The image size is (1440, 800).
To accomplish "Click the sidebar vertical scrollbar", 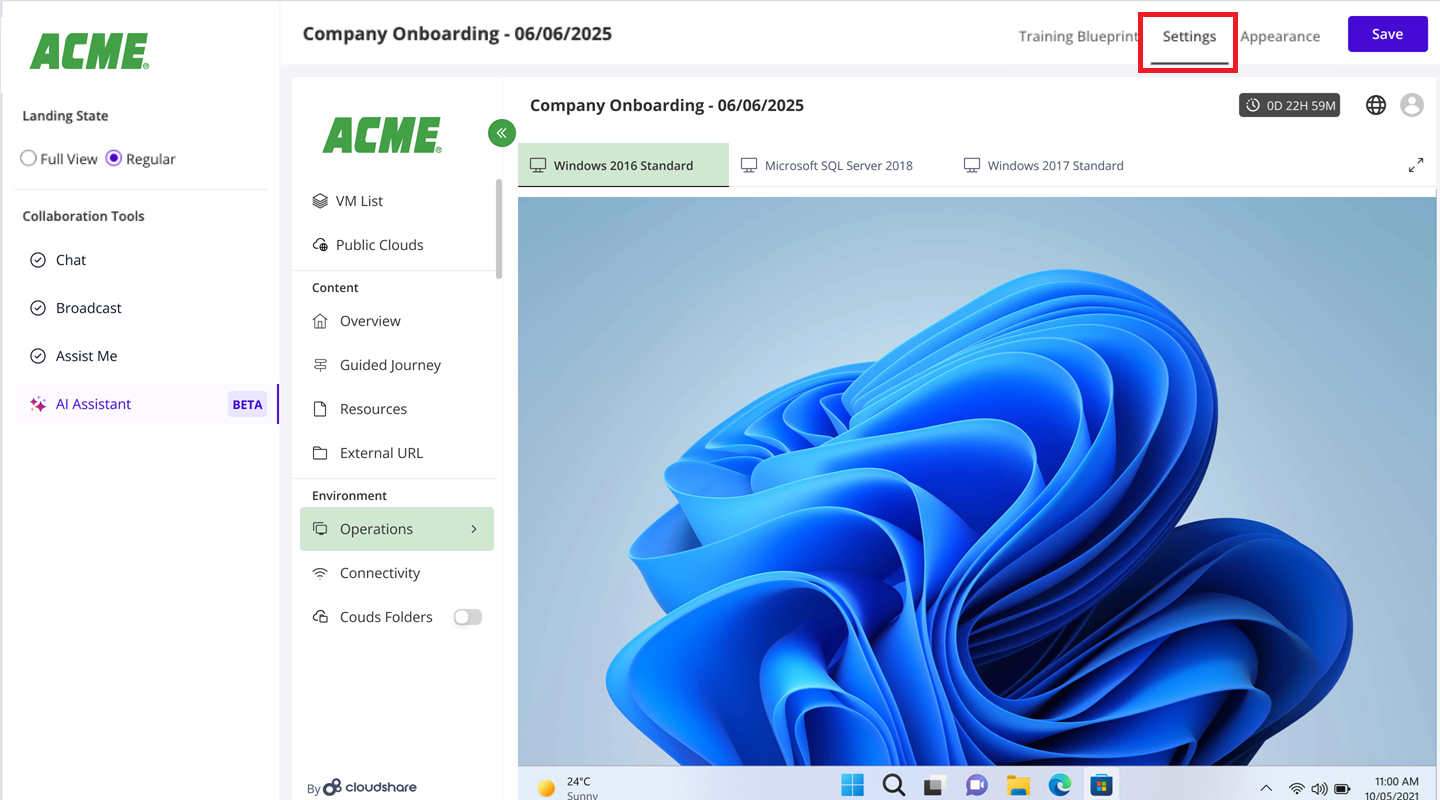I will (x=499, y=228).
